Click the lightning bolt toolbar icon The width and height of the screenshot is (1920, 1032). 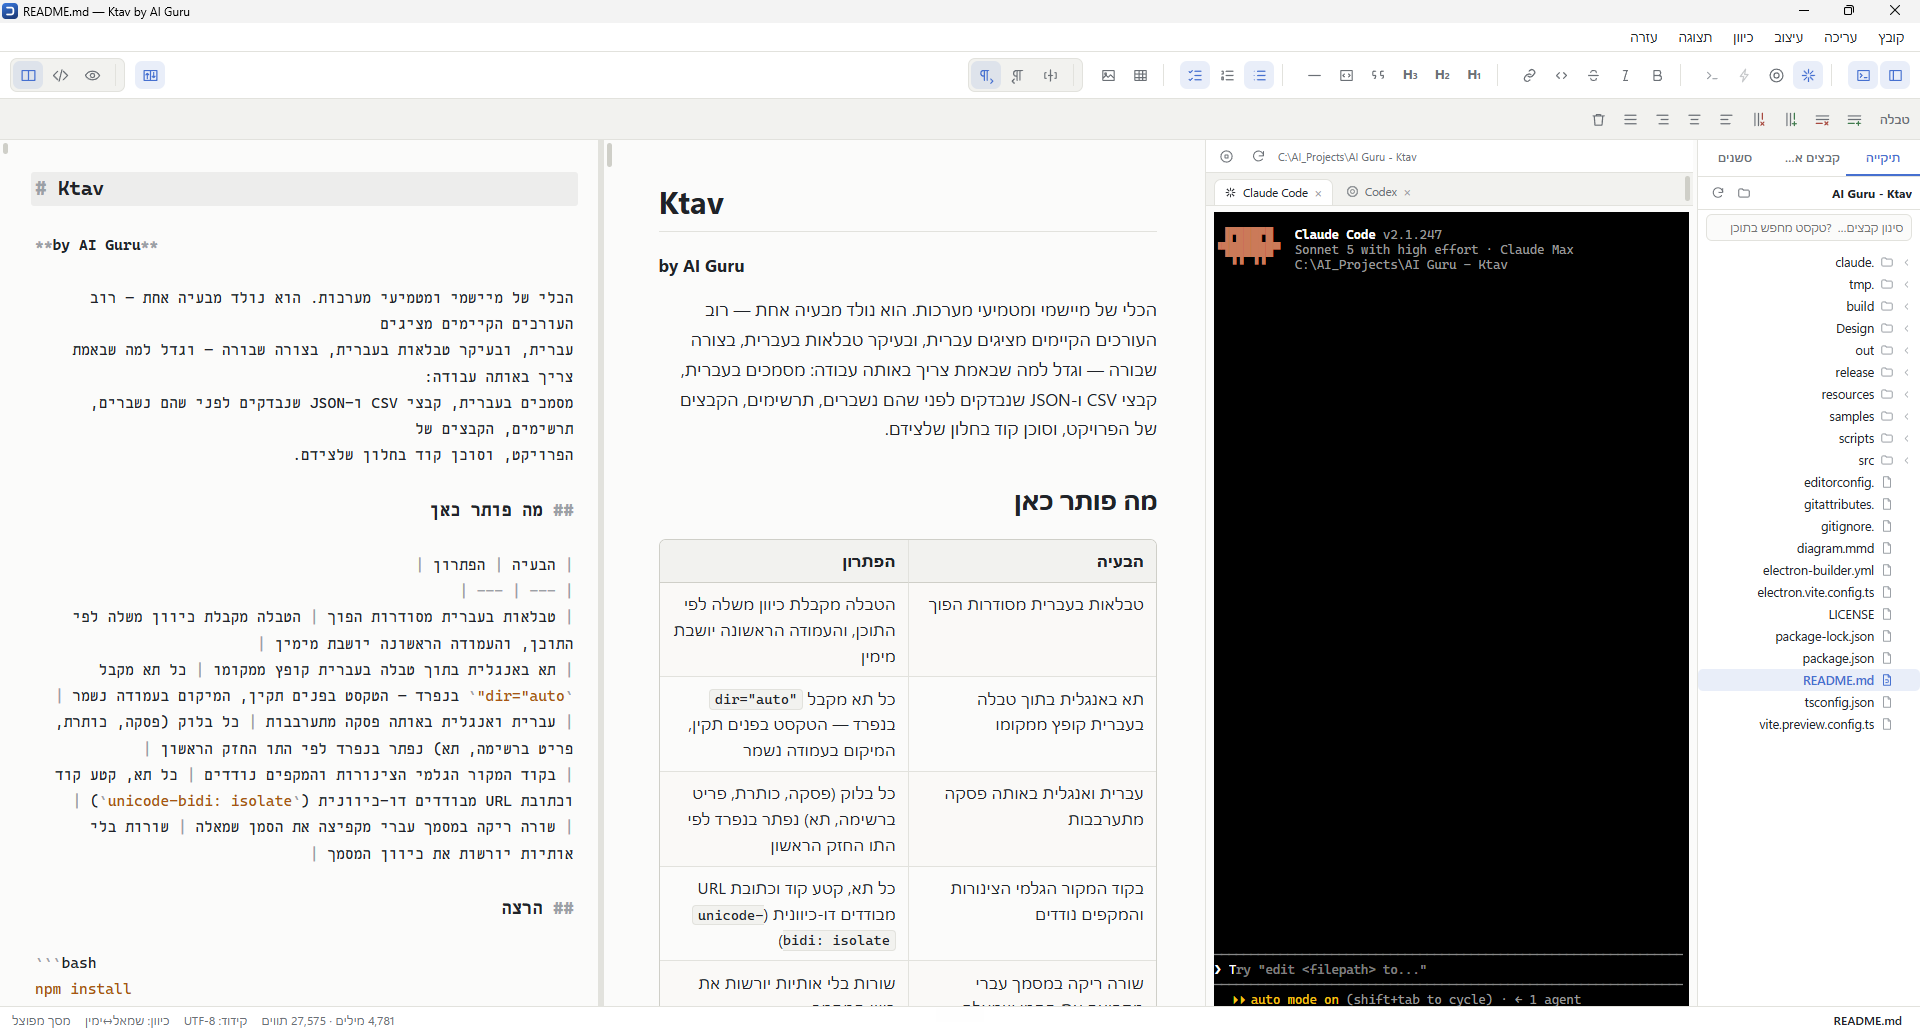(x=1744, y=75)
